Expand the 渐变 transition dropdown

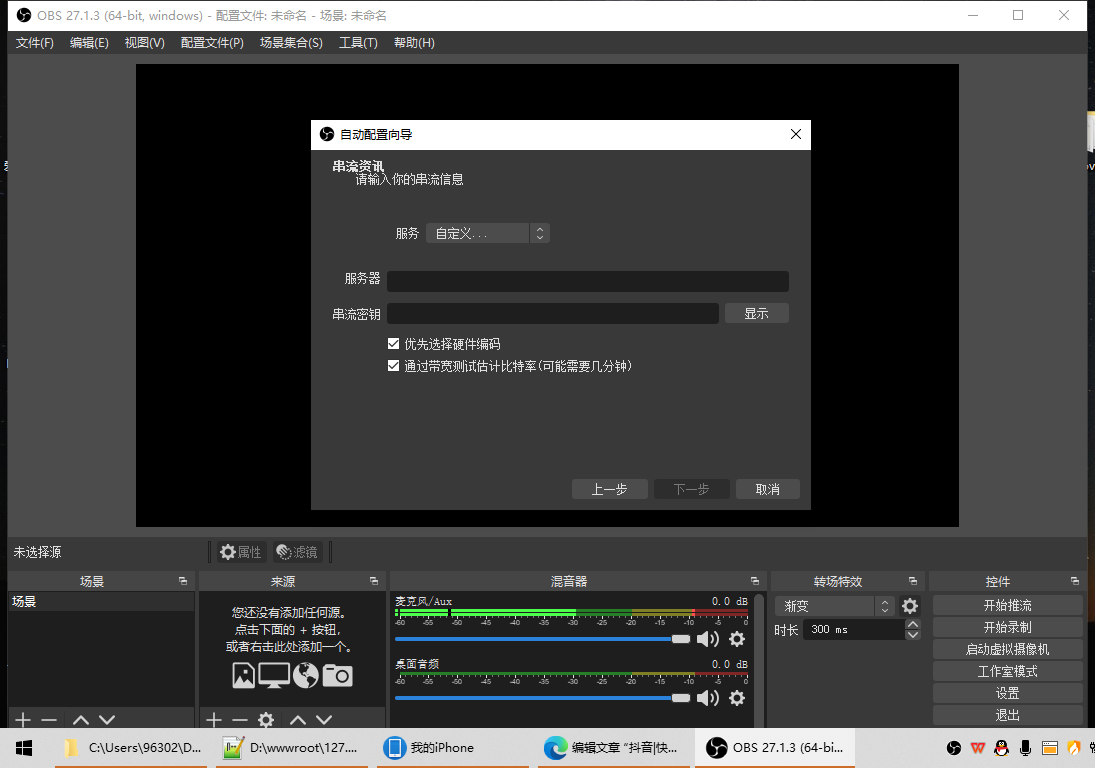(835, 606)
